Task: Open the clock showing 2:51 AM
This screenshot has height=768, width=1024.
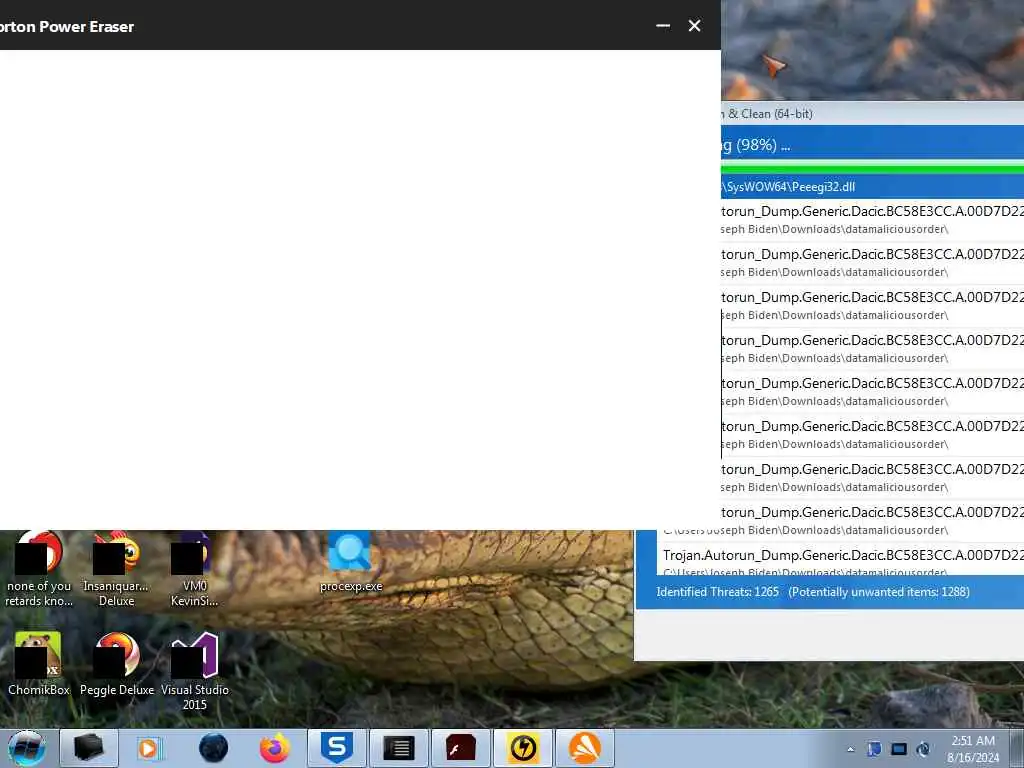Action: 973,749
